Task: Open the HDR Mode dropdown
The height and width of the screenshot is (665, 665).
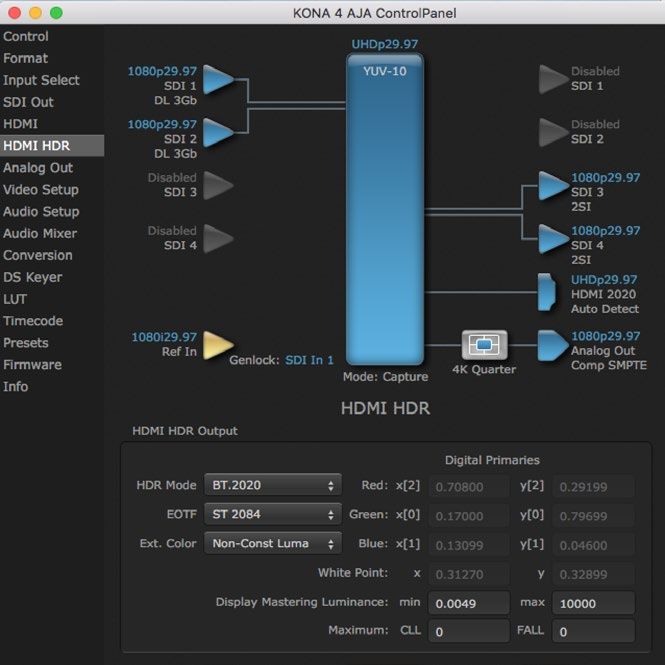Action: [273, 485]
